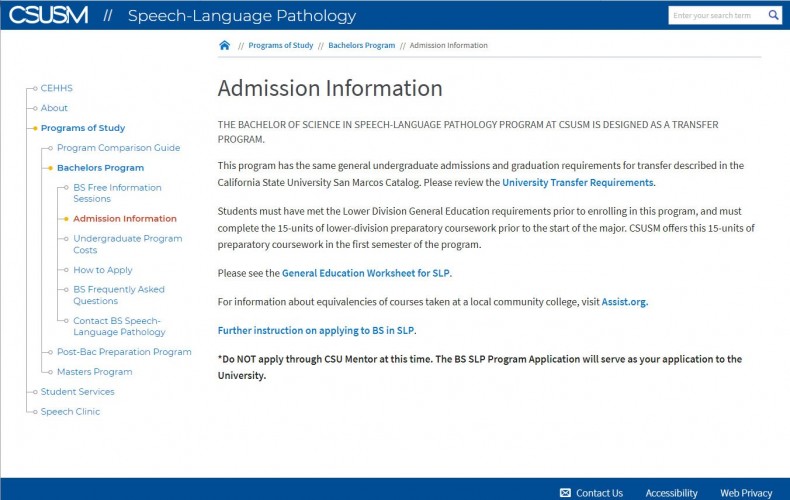The width and height of the screenshot is (790, 500).
Task: Select Post-Bac Preparation Program
Action: (x=124, y=352)
